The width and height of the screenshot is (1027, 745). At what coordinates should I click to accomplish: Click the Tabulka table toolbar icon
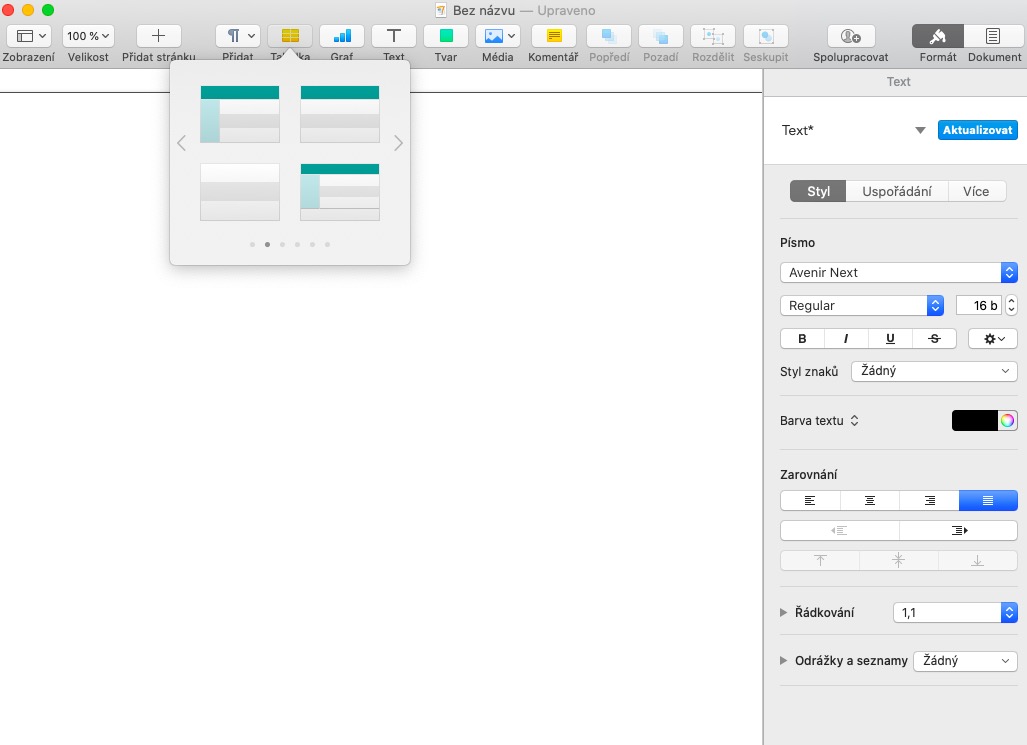pos(290,36)
